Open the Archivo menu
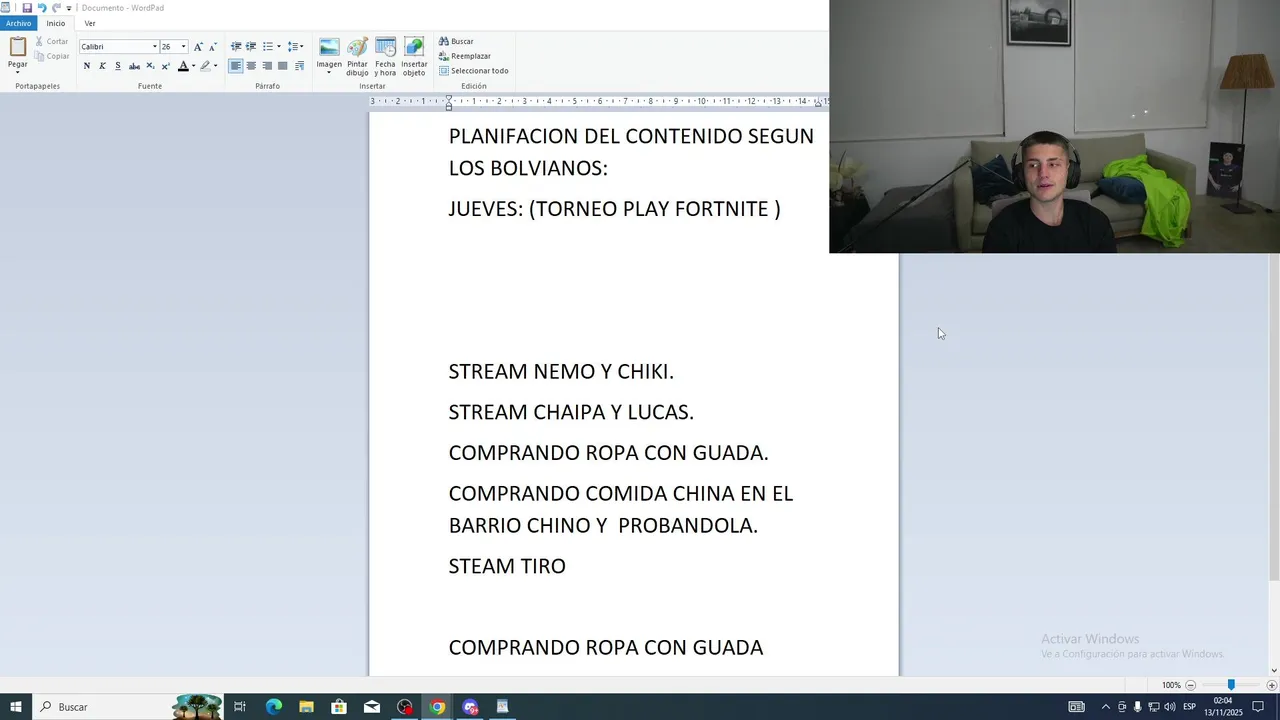 pyautogui.click(x=19, y=23)
